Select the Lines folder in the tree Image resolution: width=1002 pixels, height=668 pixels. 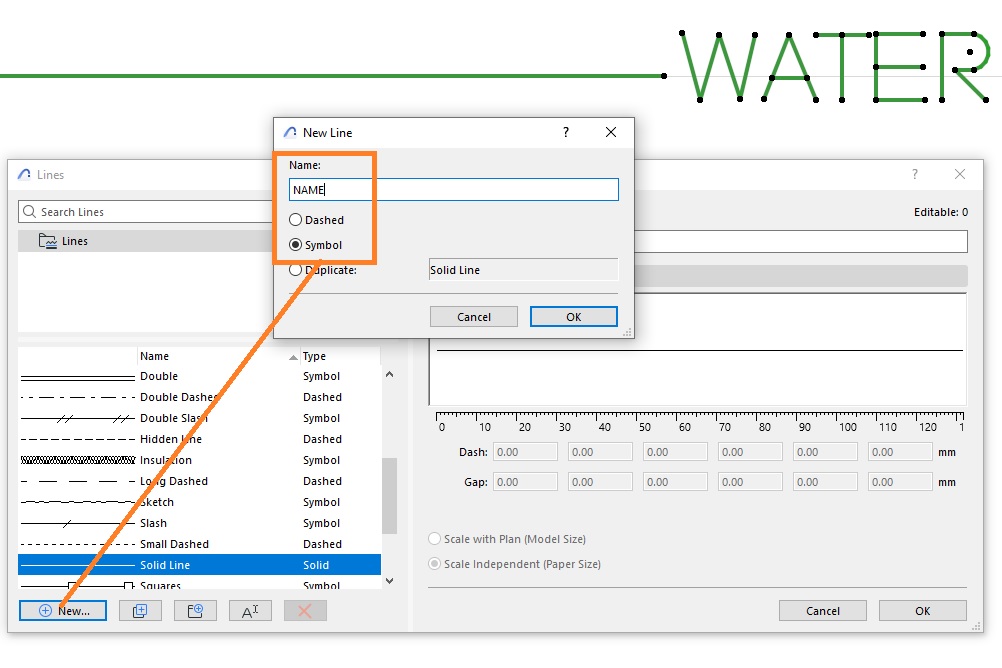point(146,241)
